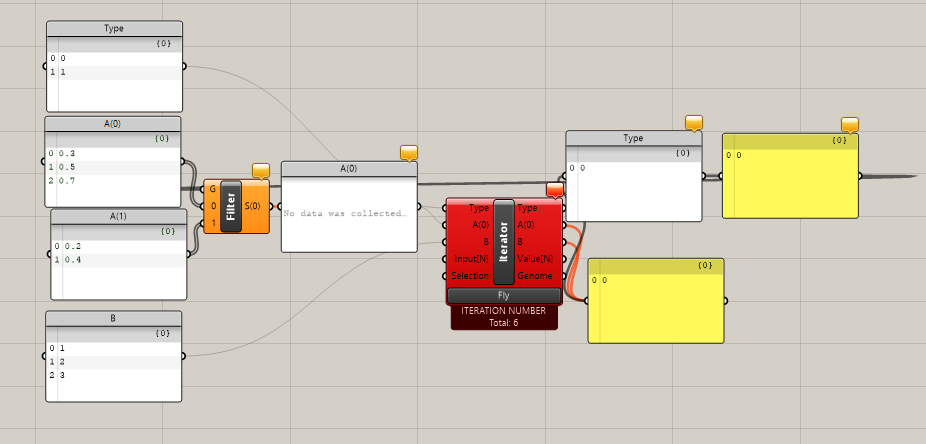Select the middle A(0) panel title bar

point(349,168)
